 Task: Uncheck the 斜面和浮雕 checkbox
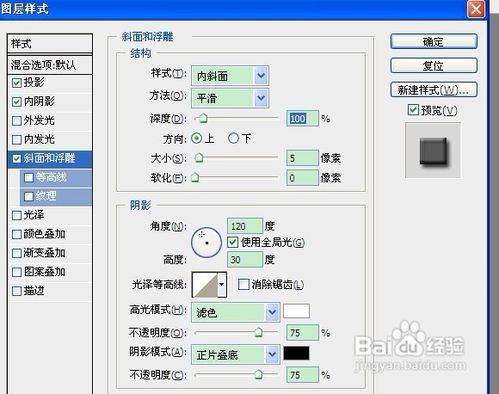[x=17, y=158]
